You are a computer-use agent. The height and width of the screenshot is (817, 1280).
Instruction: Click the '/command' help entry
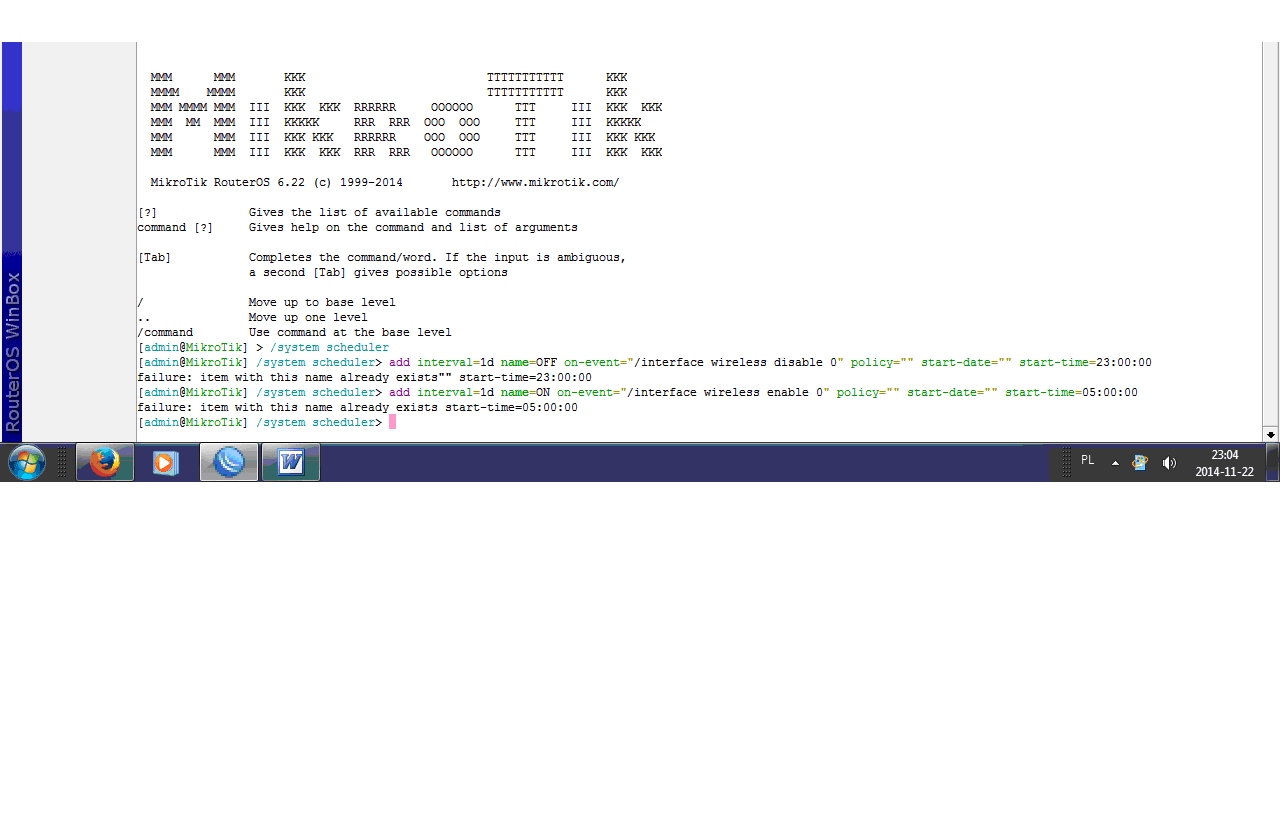coord(165,333)
